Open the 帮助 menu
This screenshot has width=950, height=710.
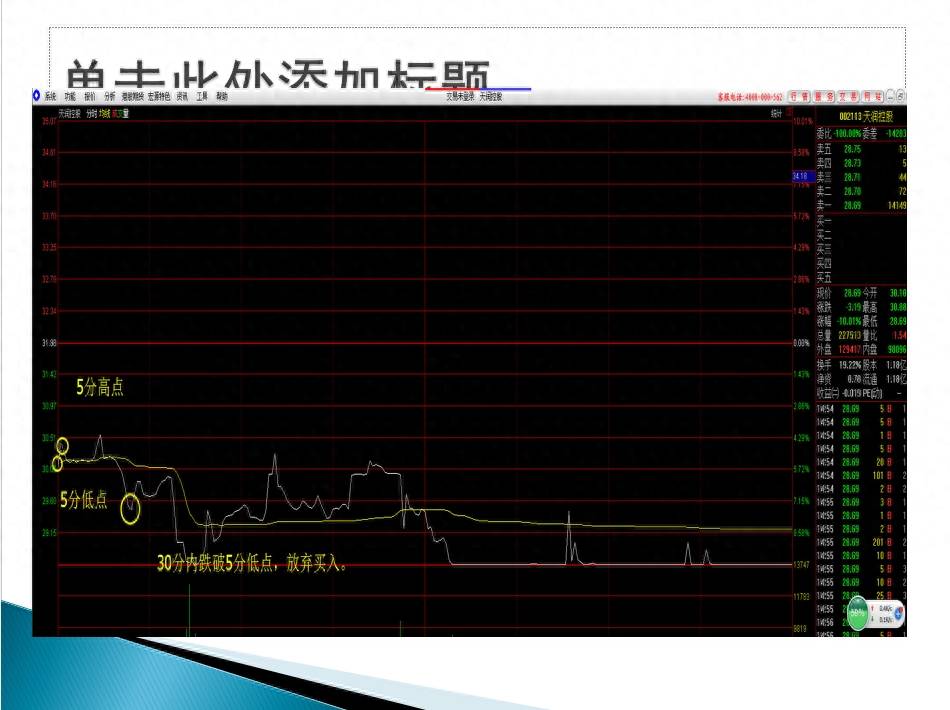(222, 96)
